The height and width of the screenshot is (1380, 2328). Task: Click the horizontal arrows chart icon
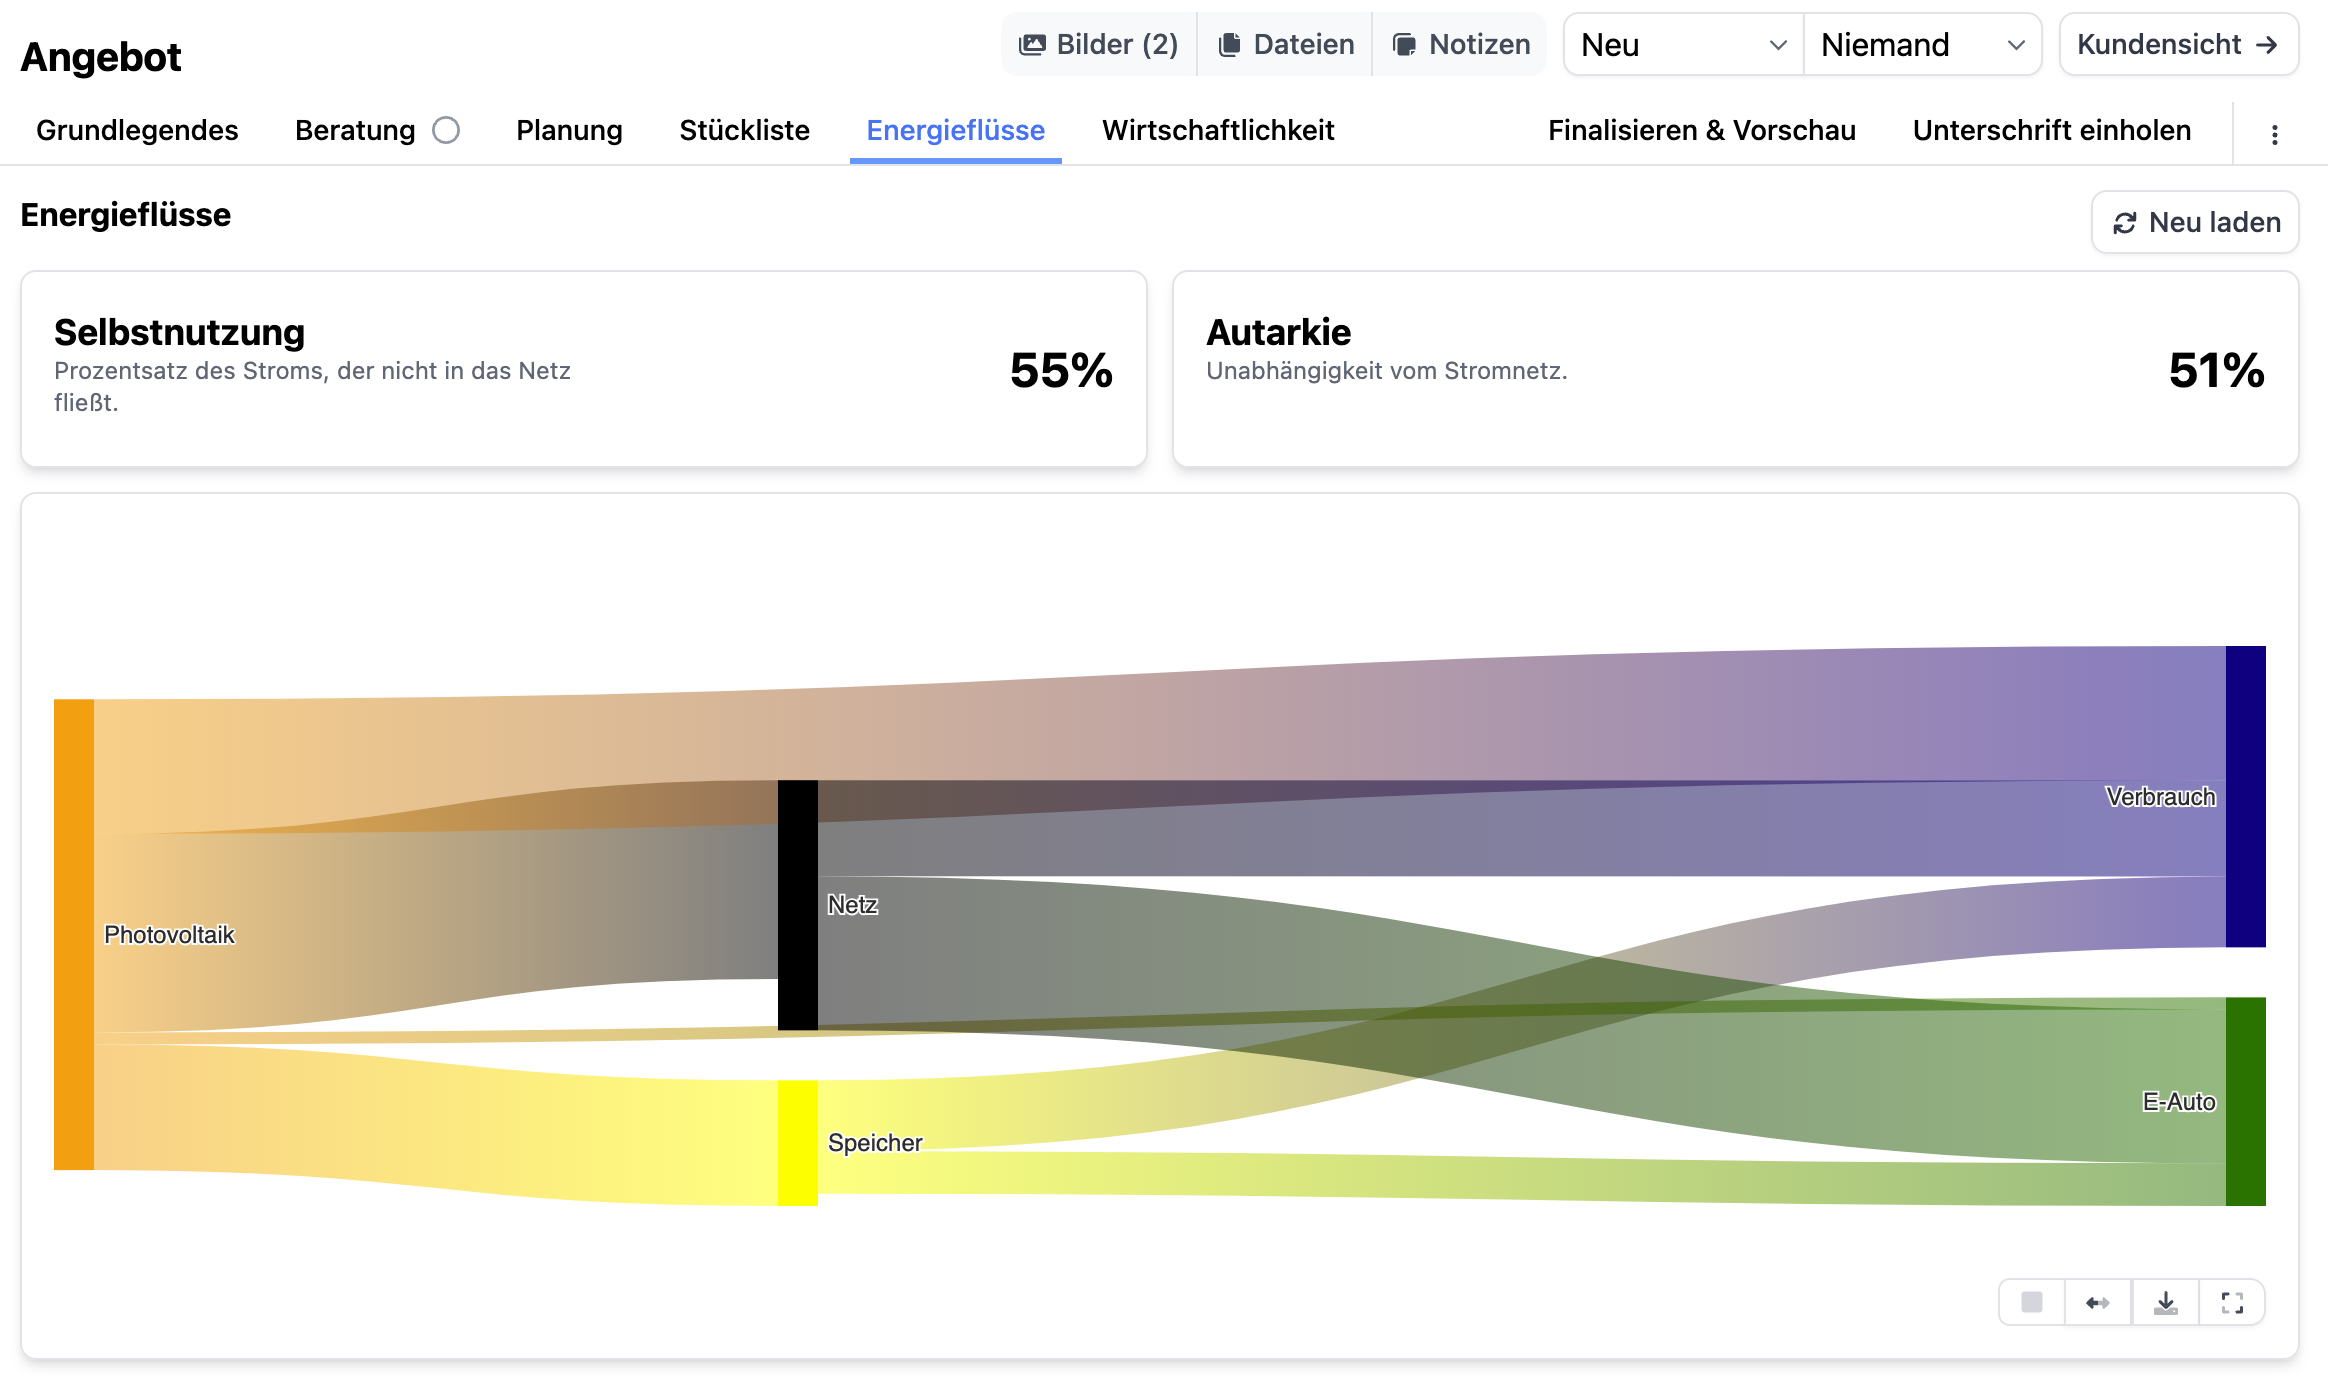pos(2098,1302)
